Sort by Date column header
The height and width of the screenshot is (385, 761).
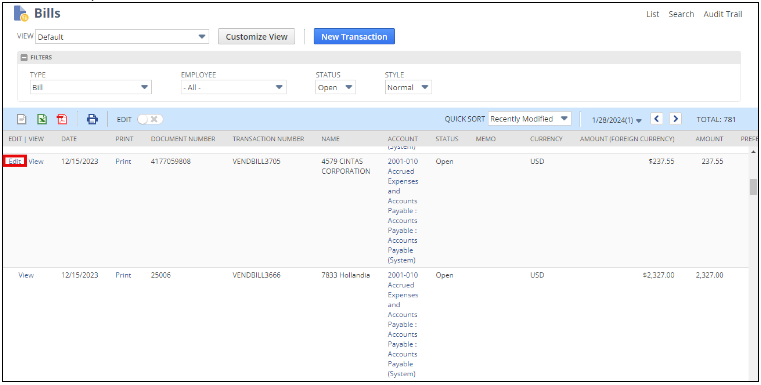pyautogui.click(x=69, y=139)
